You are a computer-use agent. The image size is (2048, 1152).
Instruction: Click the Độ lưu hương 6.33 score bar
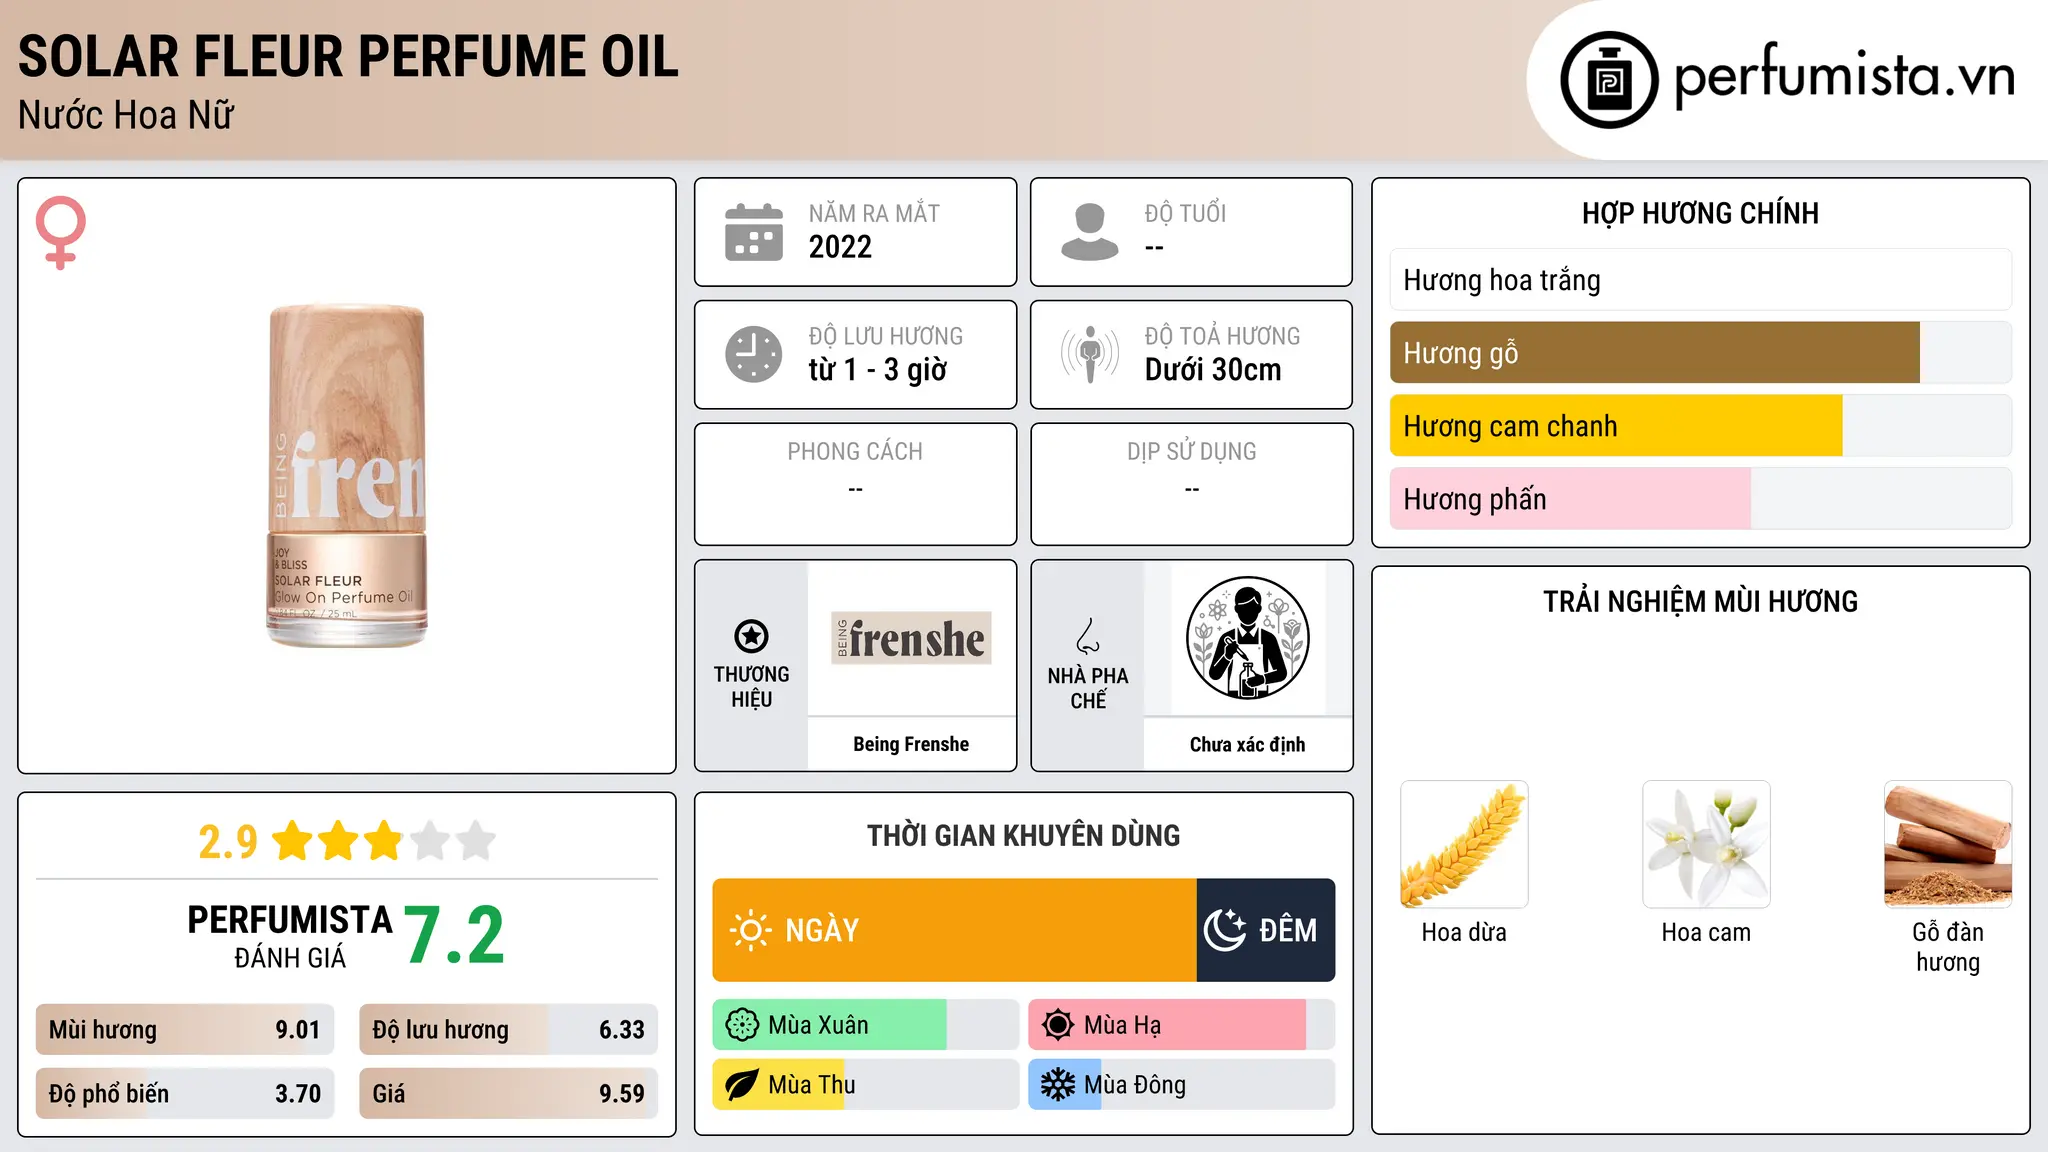point(508,1030)
